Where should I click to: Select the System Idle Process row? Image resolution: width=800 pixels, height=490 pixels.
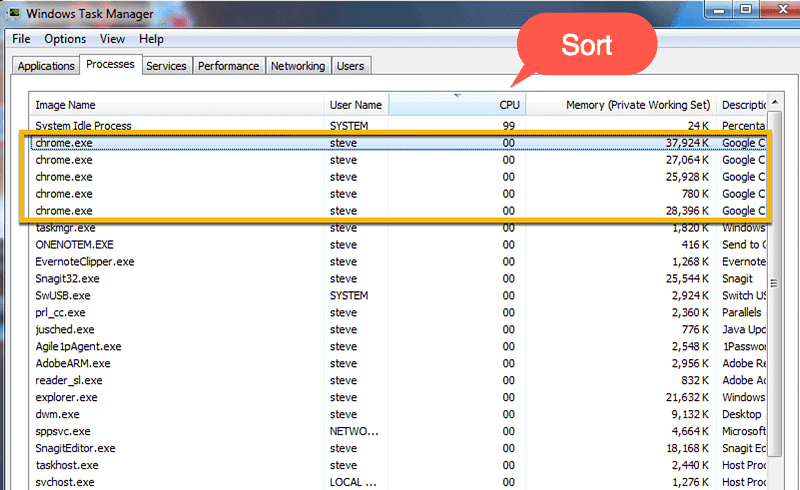pos(398,126)
